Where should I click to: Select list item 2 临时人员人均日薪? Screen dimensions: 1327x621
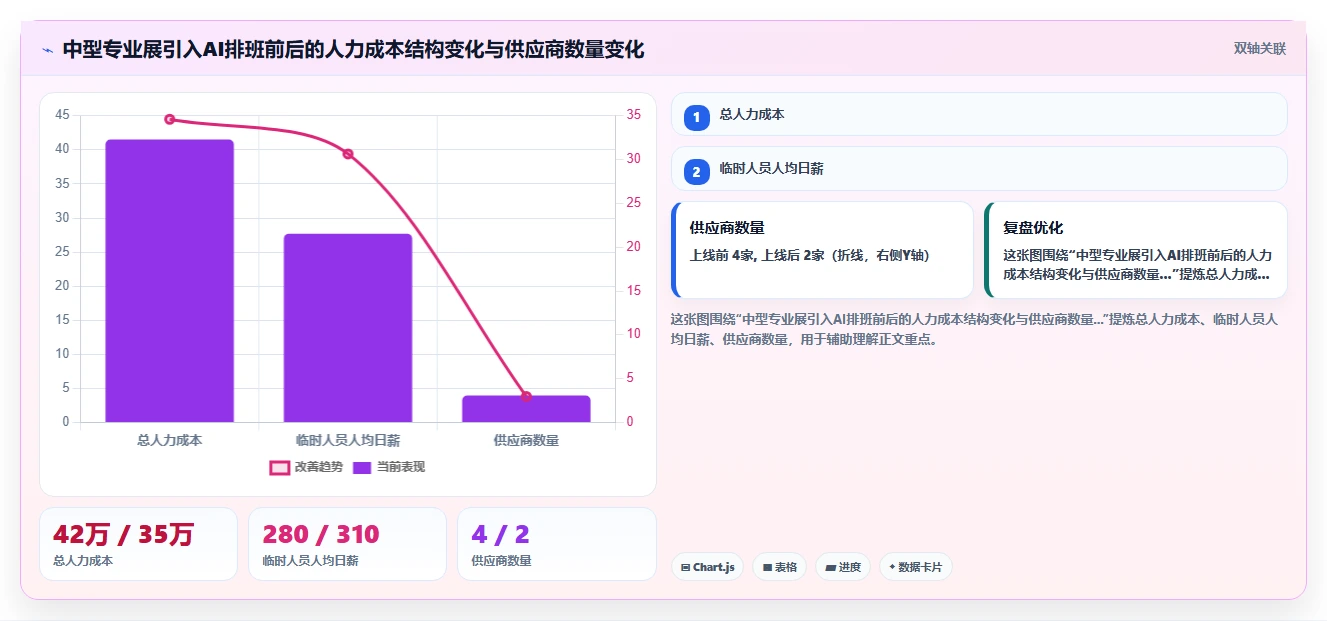tap(979, 169)
